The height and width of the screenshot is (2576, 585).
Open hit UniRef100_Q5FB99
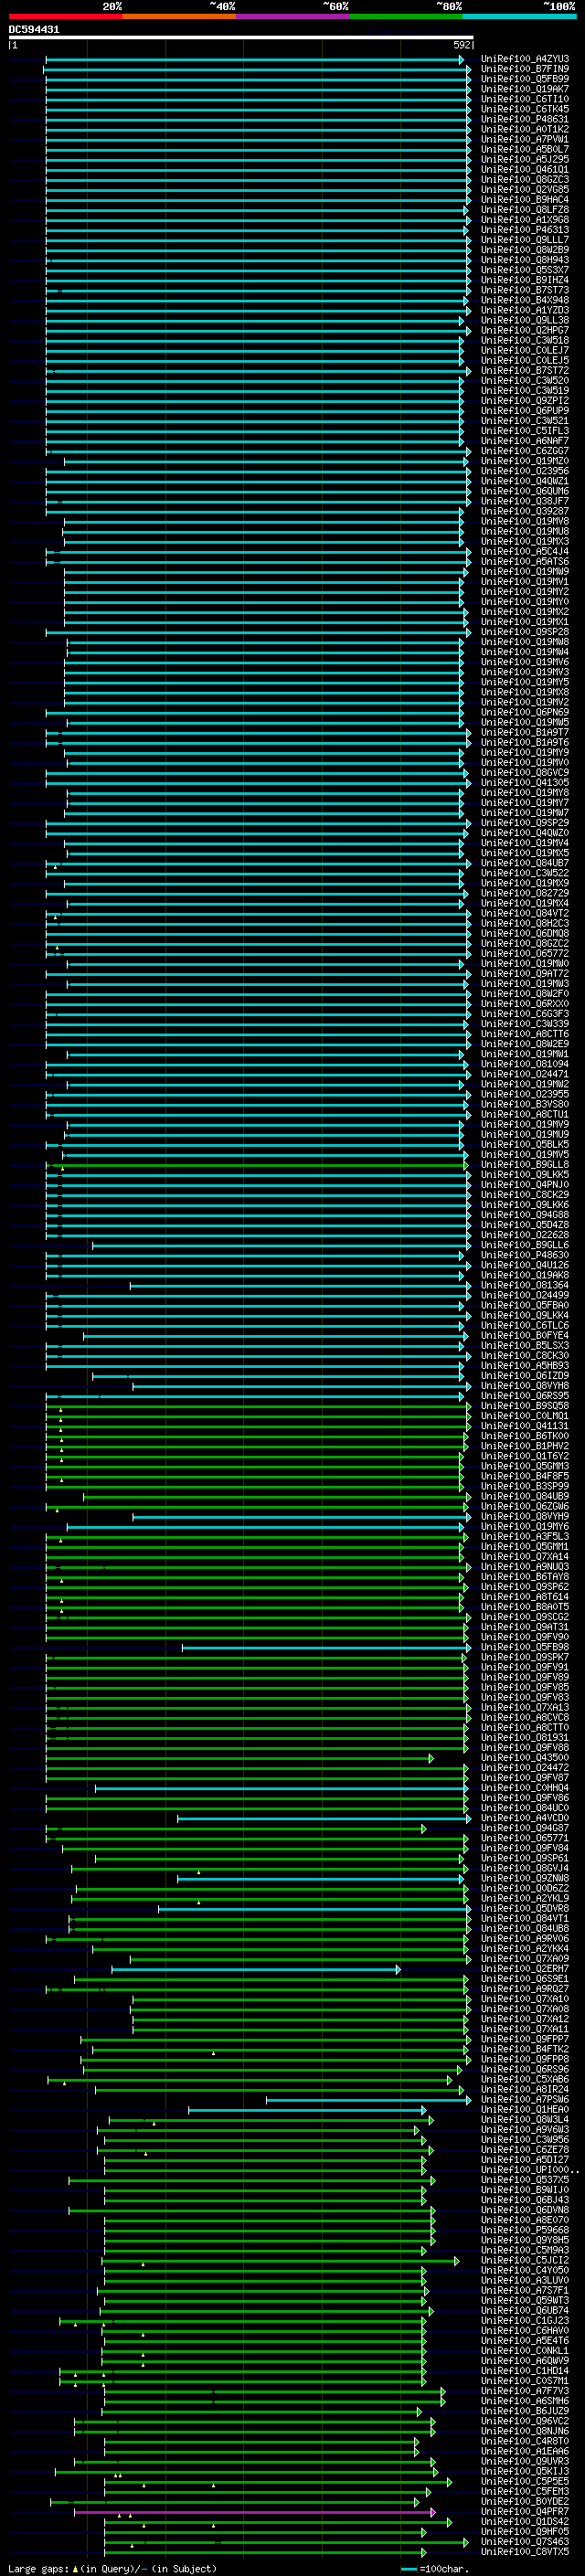[x=525, y=79]
